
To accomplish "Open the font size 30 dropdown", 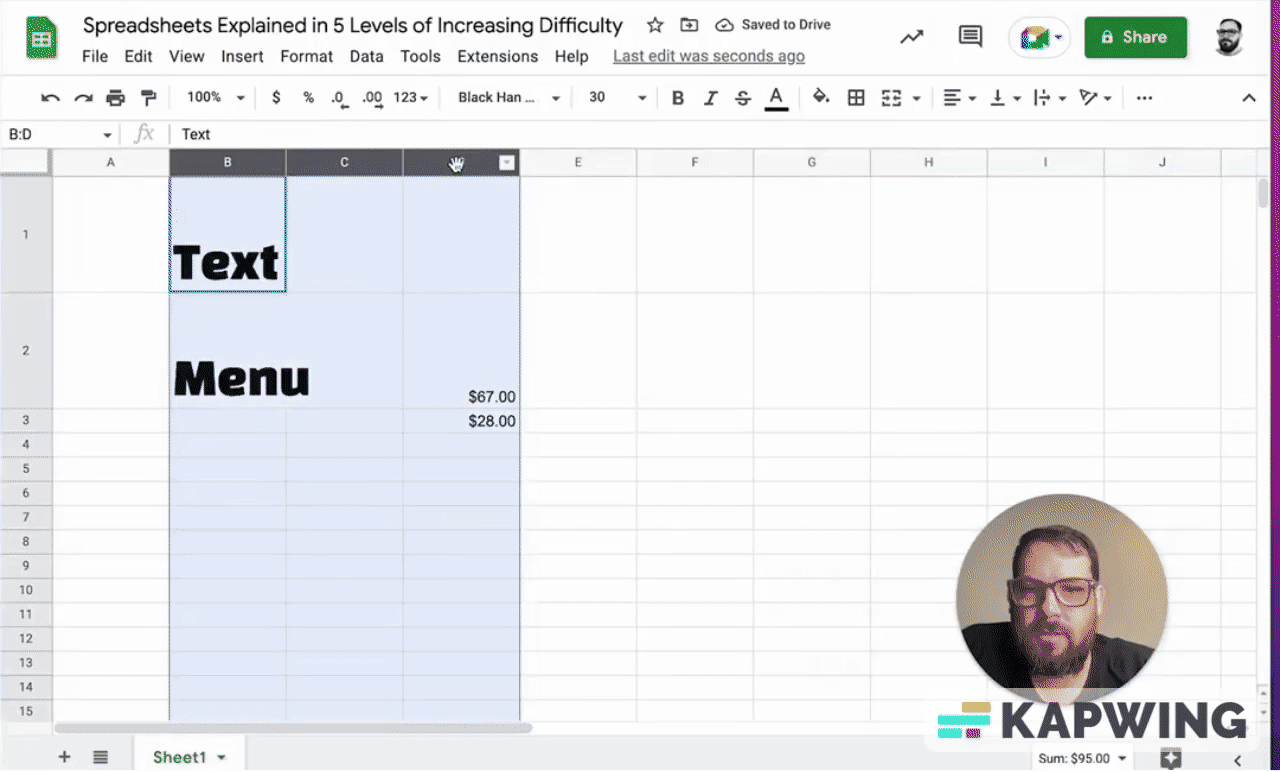I will point(618,98).
